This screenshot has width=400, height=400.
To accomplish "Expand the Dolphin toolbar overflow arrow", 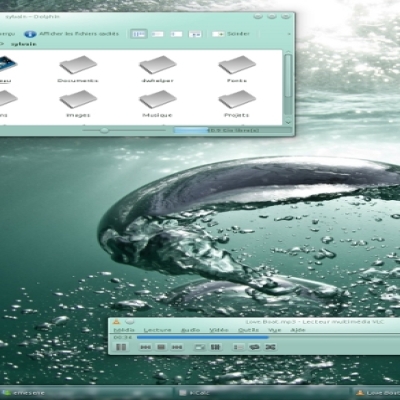I will tap(289, 34).
